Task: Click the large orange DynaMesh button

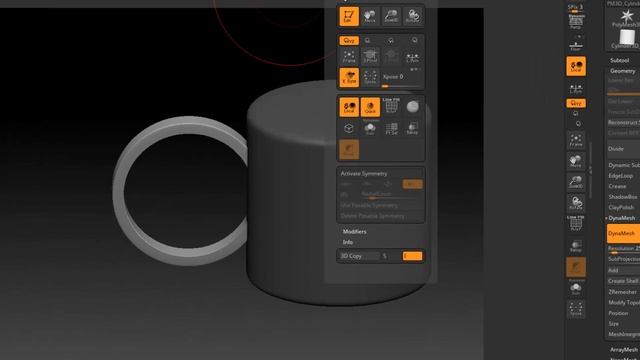Action: pos(623,233)
